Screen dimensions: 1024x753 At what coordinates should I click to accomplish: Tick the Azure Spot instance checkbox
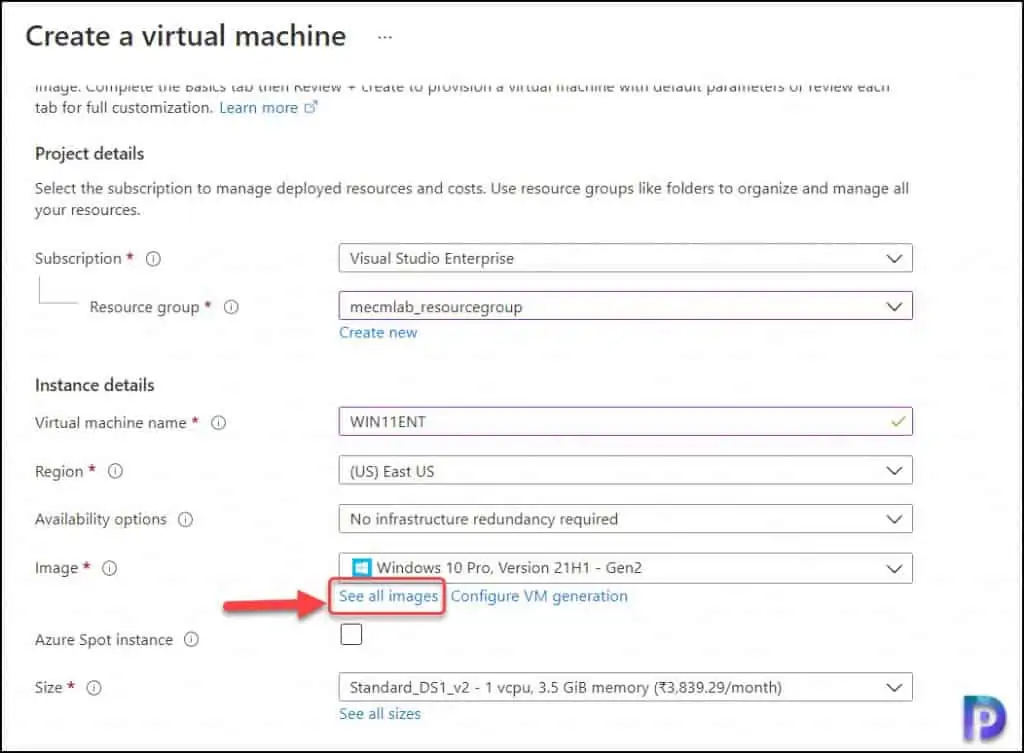351,634
